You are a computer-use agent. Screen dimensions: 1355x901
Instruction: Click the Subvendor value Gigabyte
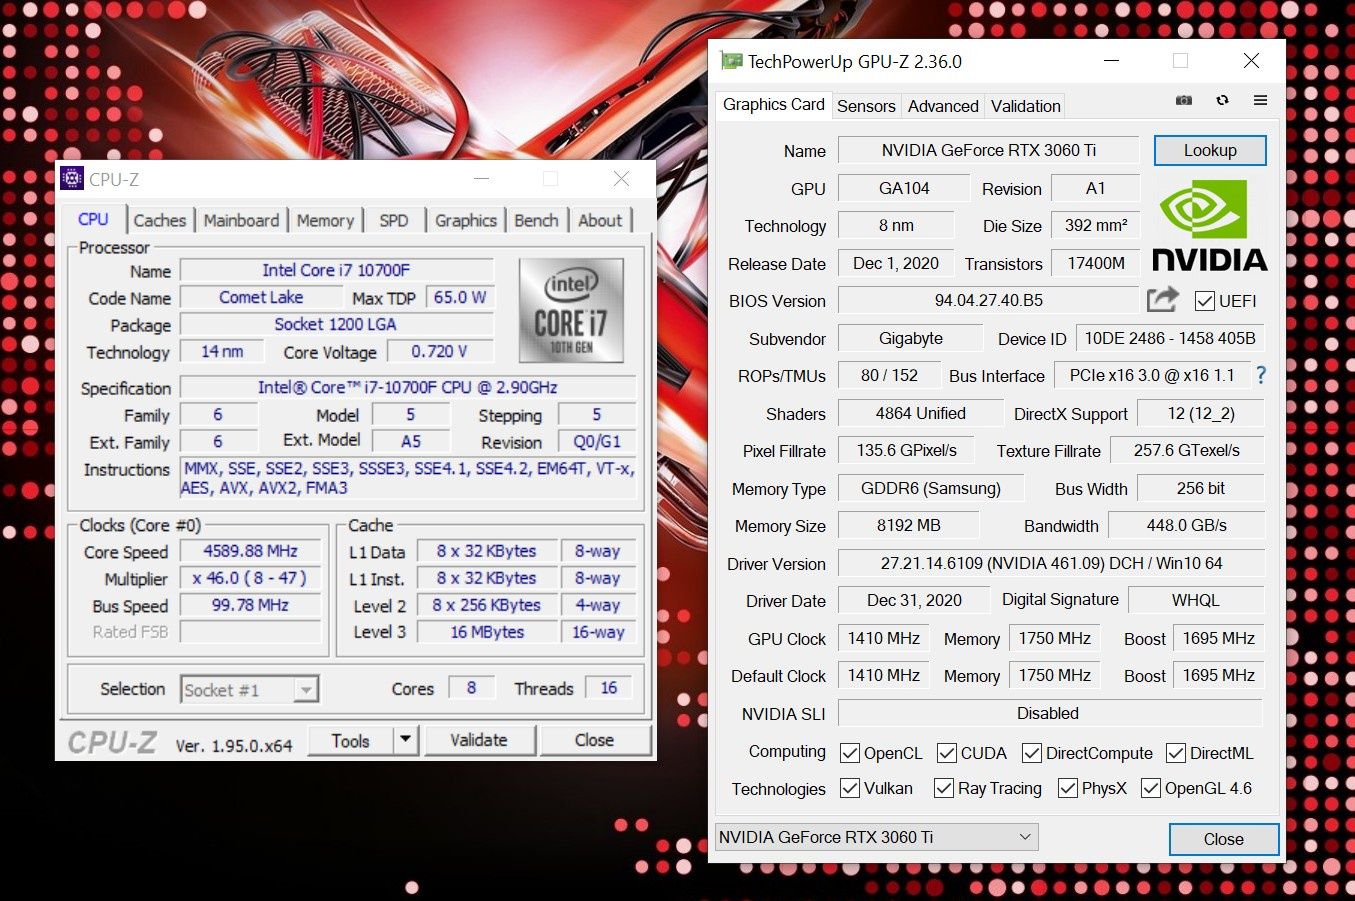911,338
